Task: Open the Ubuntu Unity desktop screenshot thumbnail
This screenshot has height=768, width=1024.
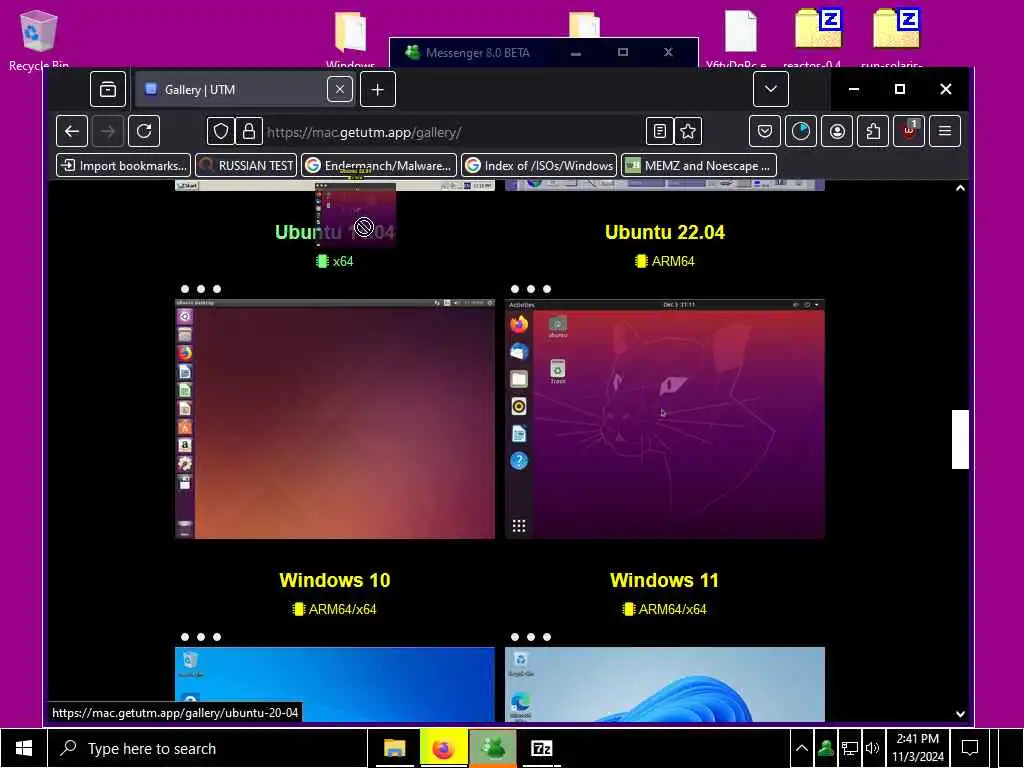Action: pyautogui.click(x=335, y=419)
